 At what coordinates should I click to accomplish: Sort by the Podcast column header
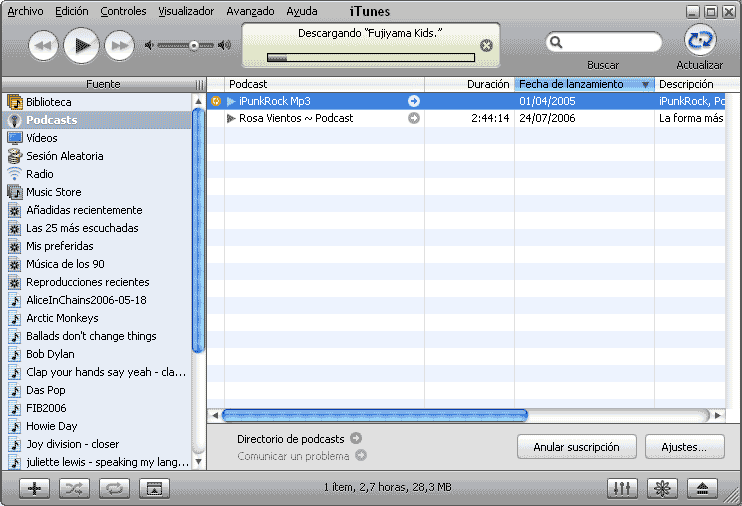(324, 84)
